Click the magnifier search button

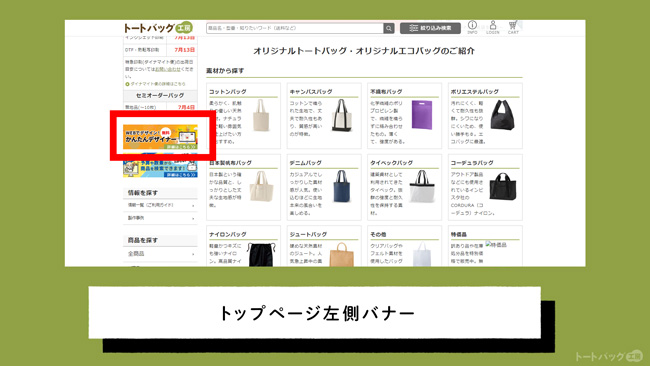[x=388, y=28]
